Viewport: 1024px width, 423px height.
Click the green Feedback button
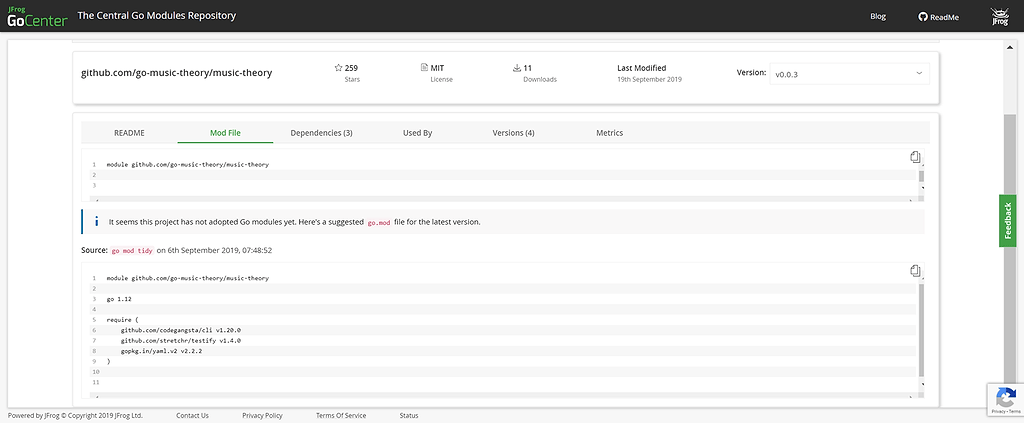pyautogui.click(x=1007, y=221)
